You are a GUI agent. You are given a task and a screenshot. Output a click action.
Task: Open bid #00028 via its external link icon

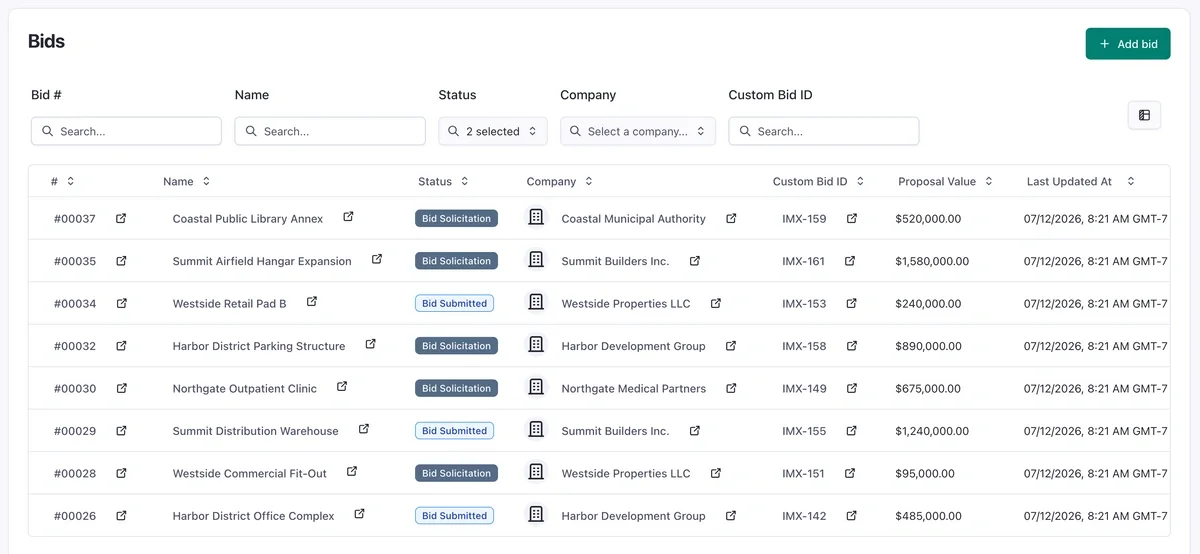121,473
